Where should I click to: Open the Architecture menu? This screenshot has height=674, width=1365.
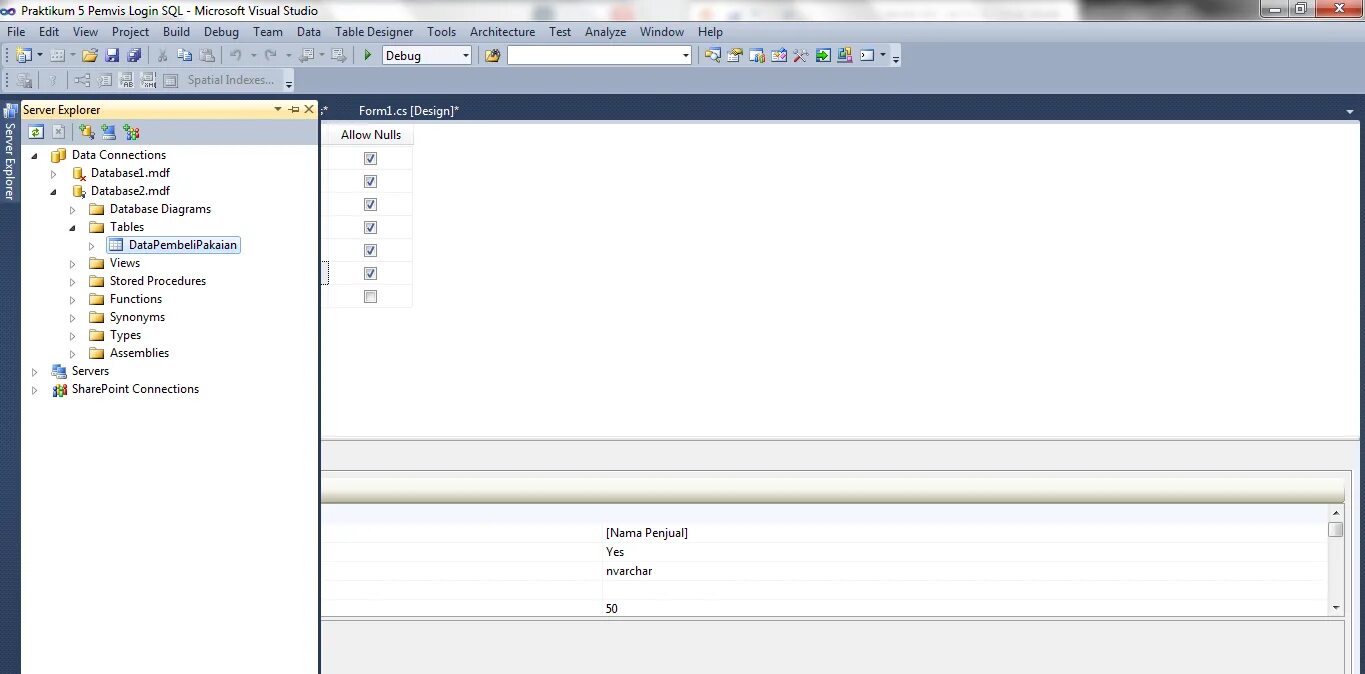tap(502, 32)
